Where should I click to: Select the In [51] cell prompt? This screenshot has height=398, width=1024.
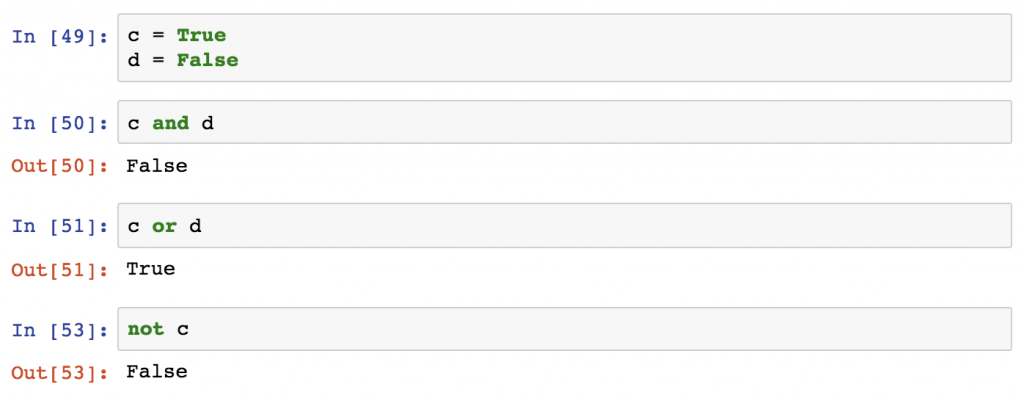tap(60, 226)
